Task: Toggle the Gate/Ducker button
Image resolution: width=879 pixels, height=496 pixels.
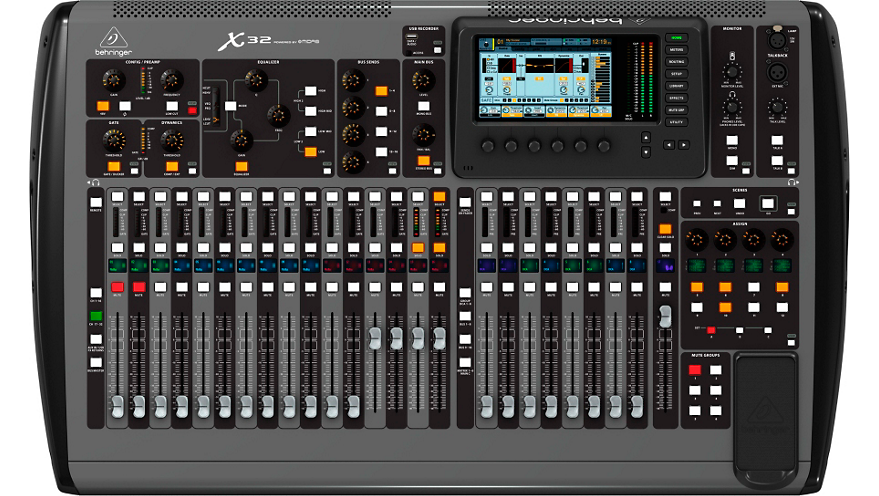Action: (114, 166)
